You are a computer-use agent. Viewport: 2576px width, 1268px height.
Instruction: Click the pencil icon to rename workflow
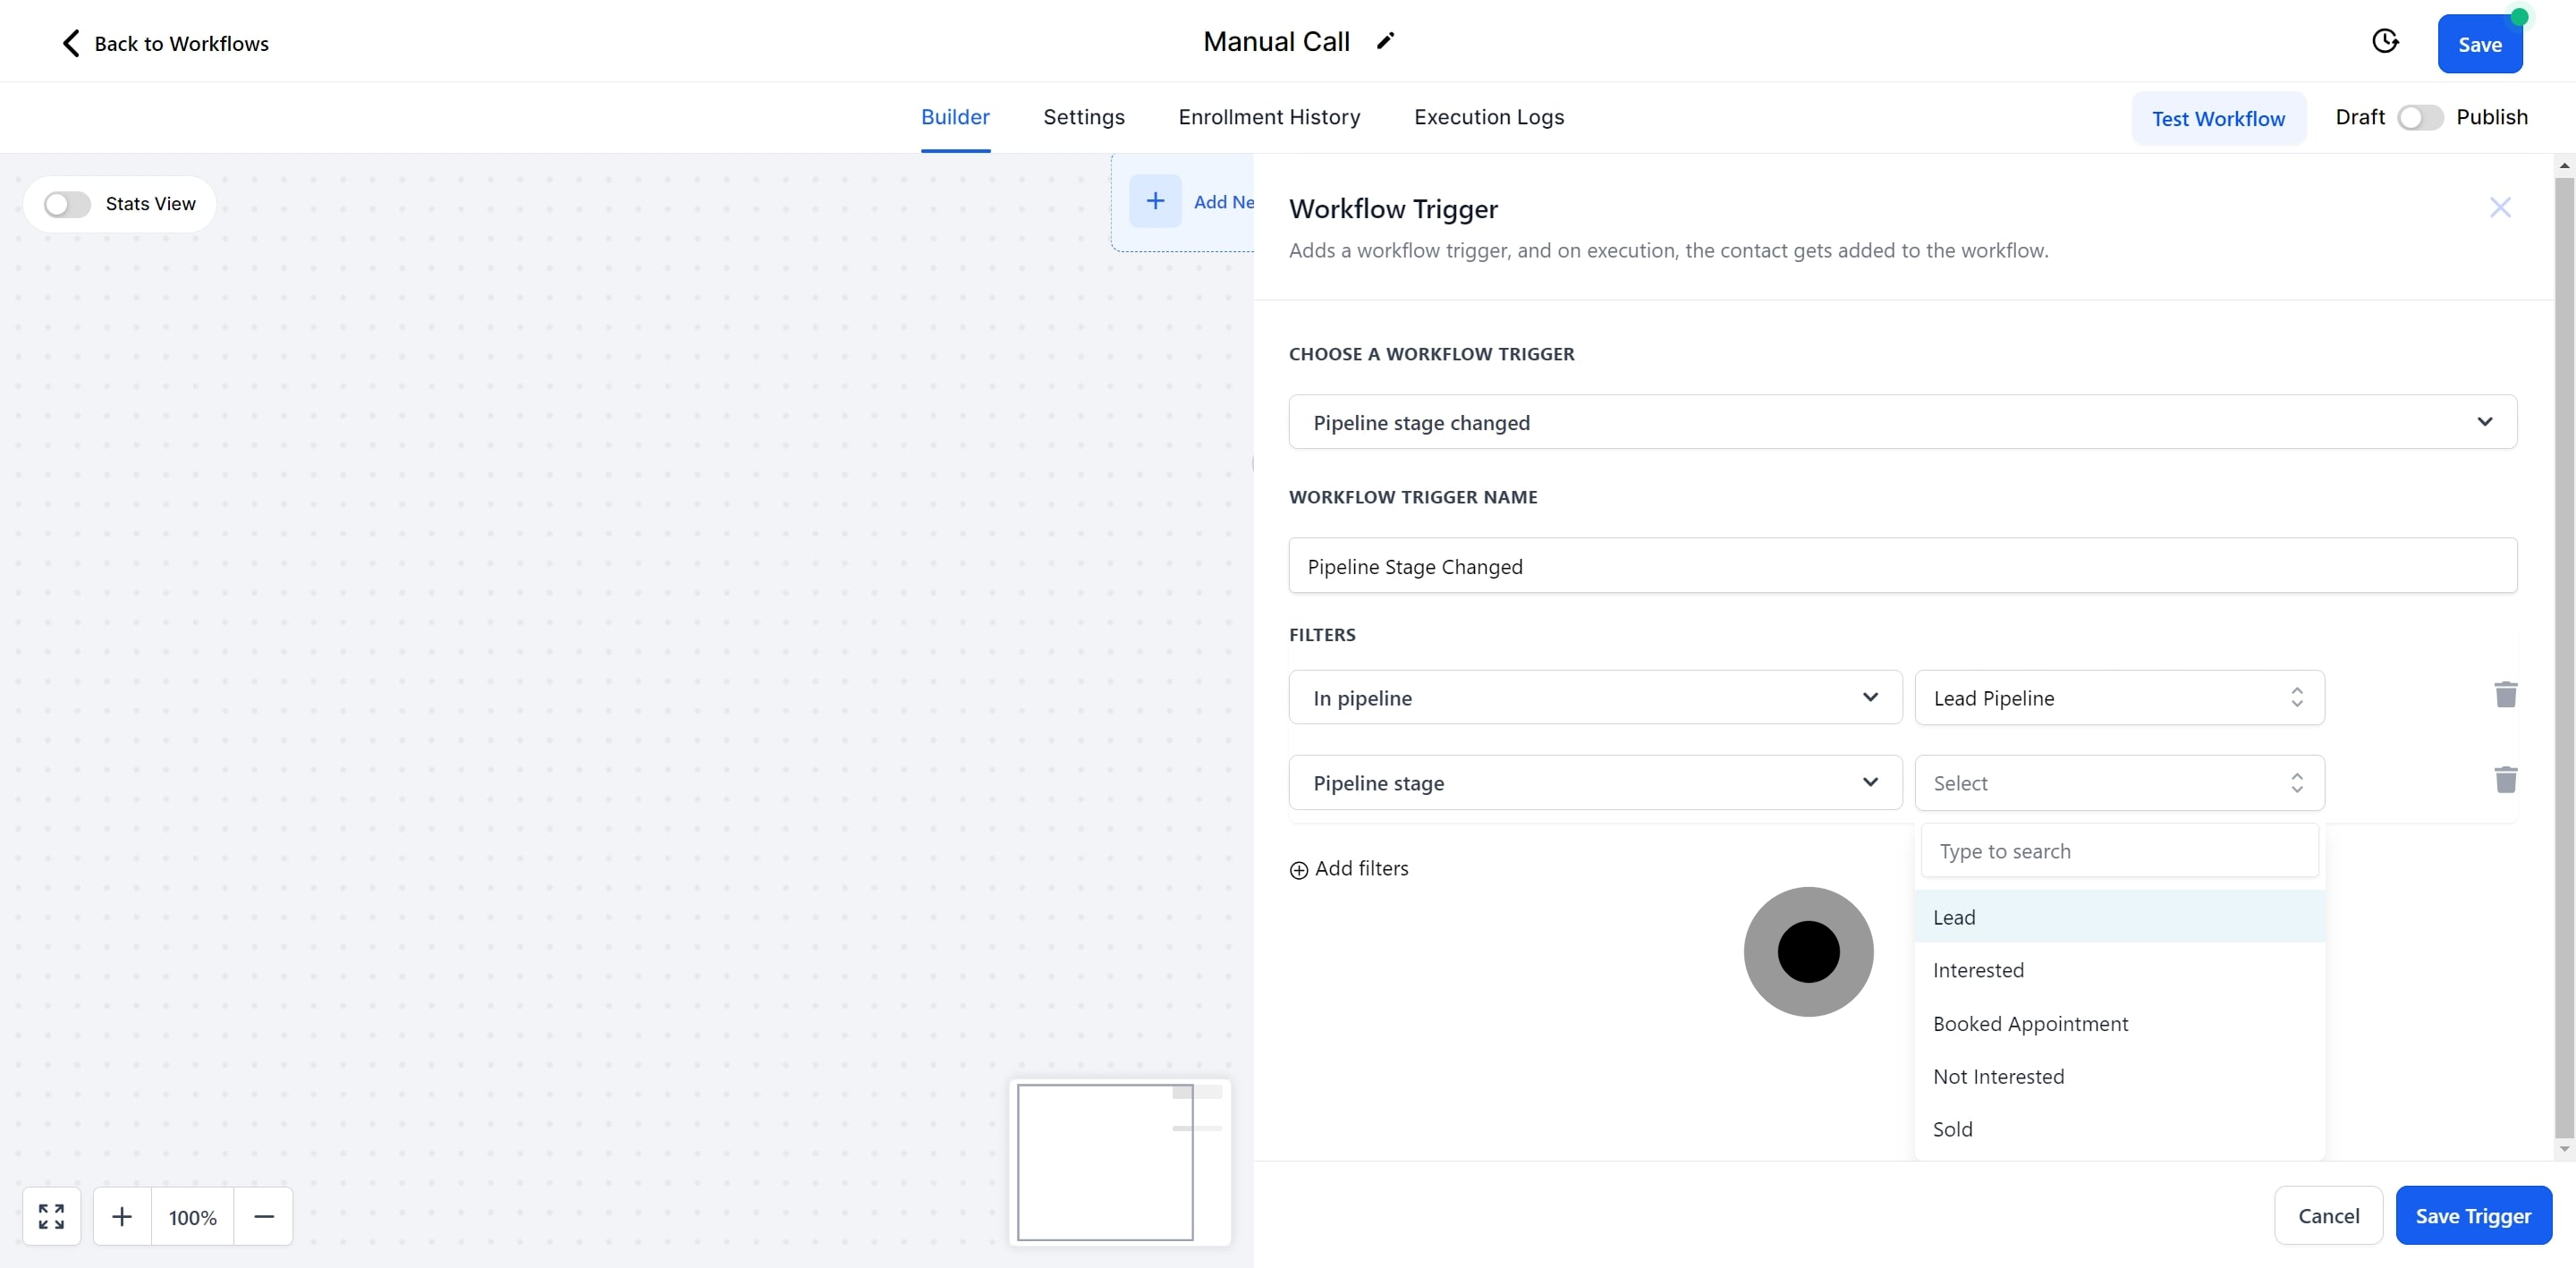tap(1385, 41)
